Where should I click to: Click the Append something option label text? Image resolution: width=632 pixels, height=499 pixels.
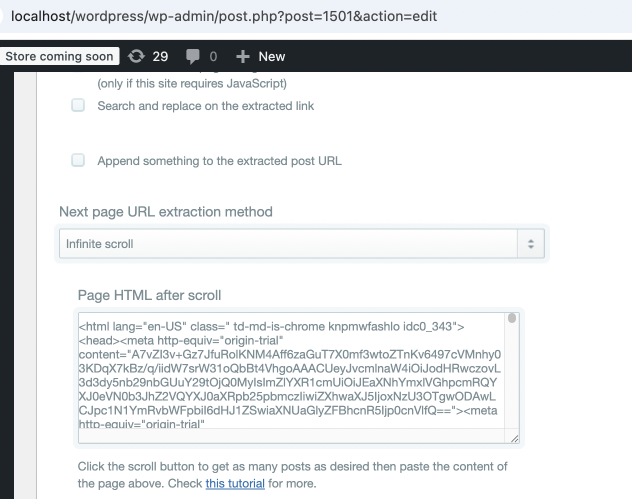(219, 160)
